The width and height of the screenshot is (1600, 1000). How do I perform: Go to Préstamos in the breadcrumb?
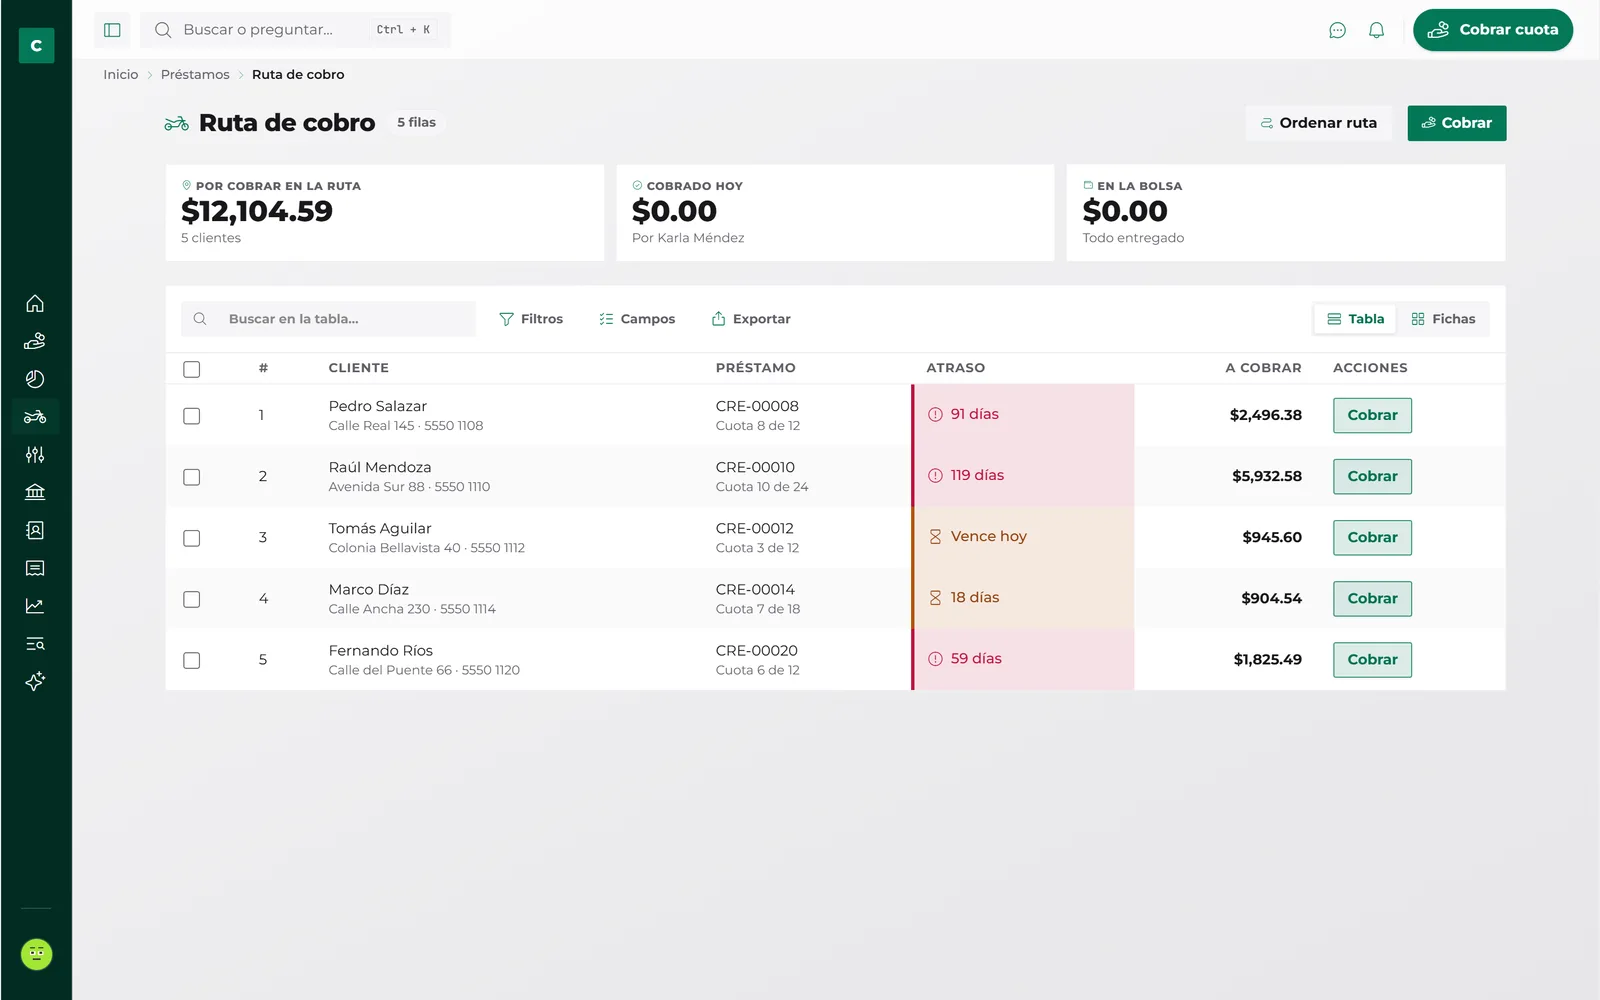pyautogui.click(x=195, y=75)
